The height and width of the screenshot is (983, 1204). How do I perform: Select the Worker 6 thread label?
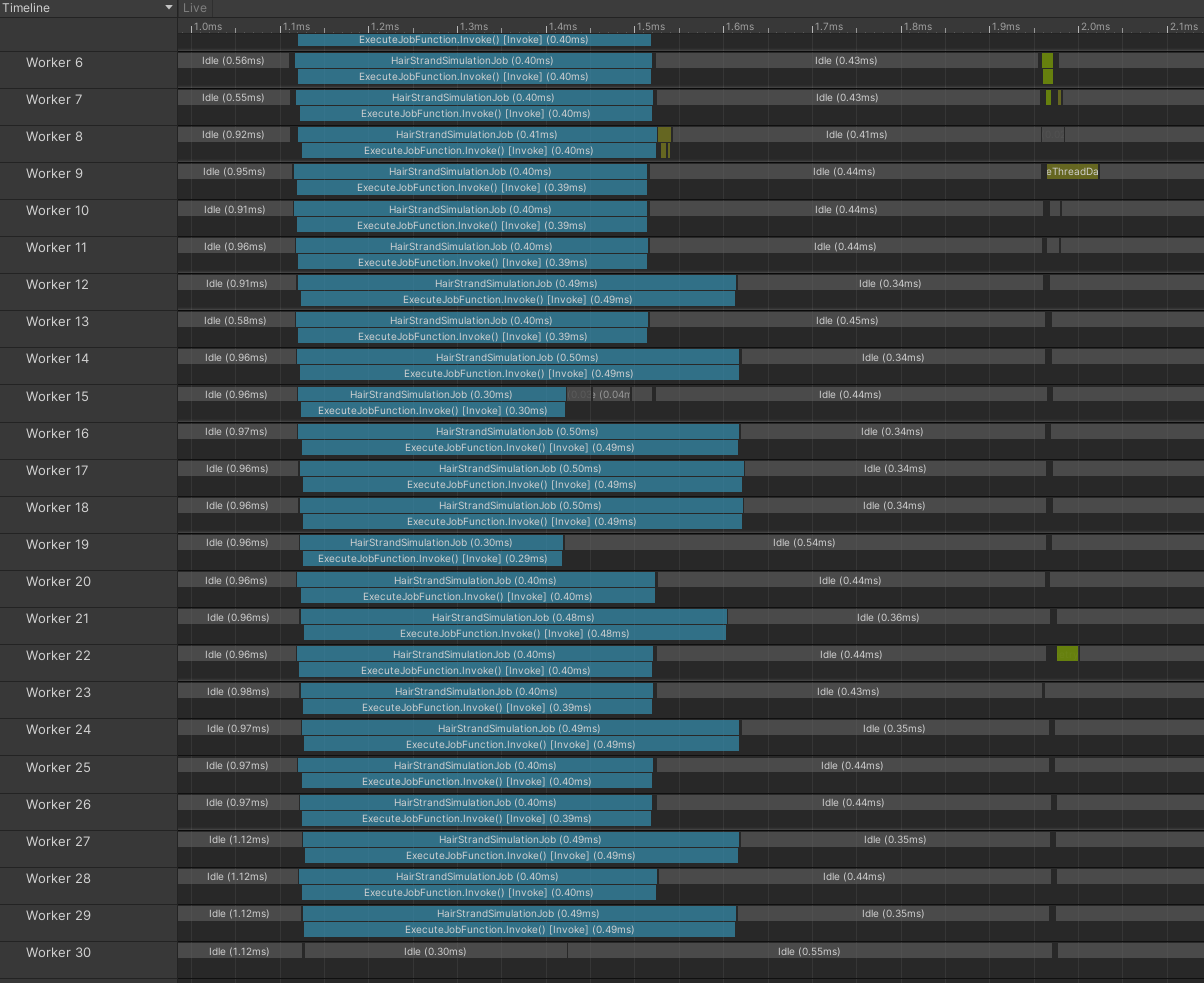pyautogui.click(x=55, y=63)
